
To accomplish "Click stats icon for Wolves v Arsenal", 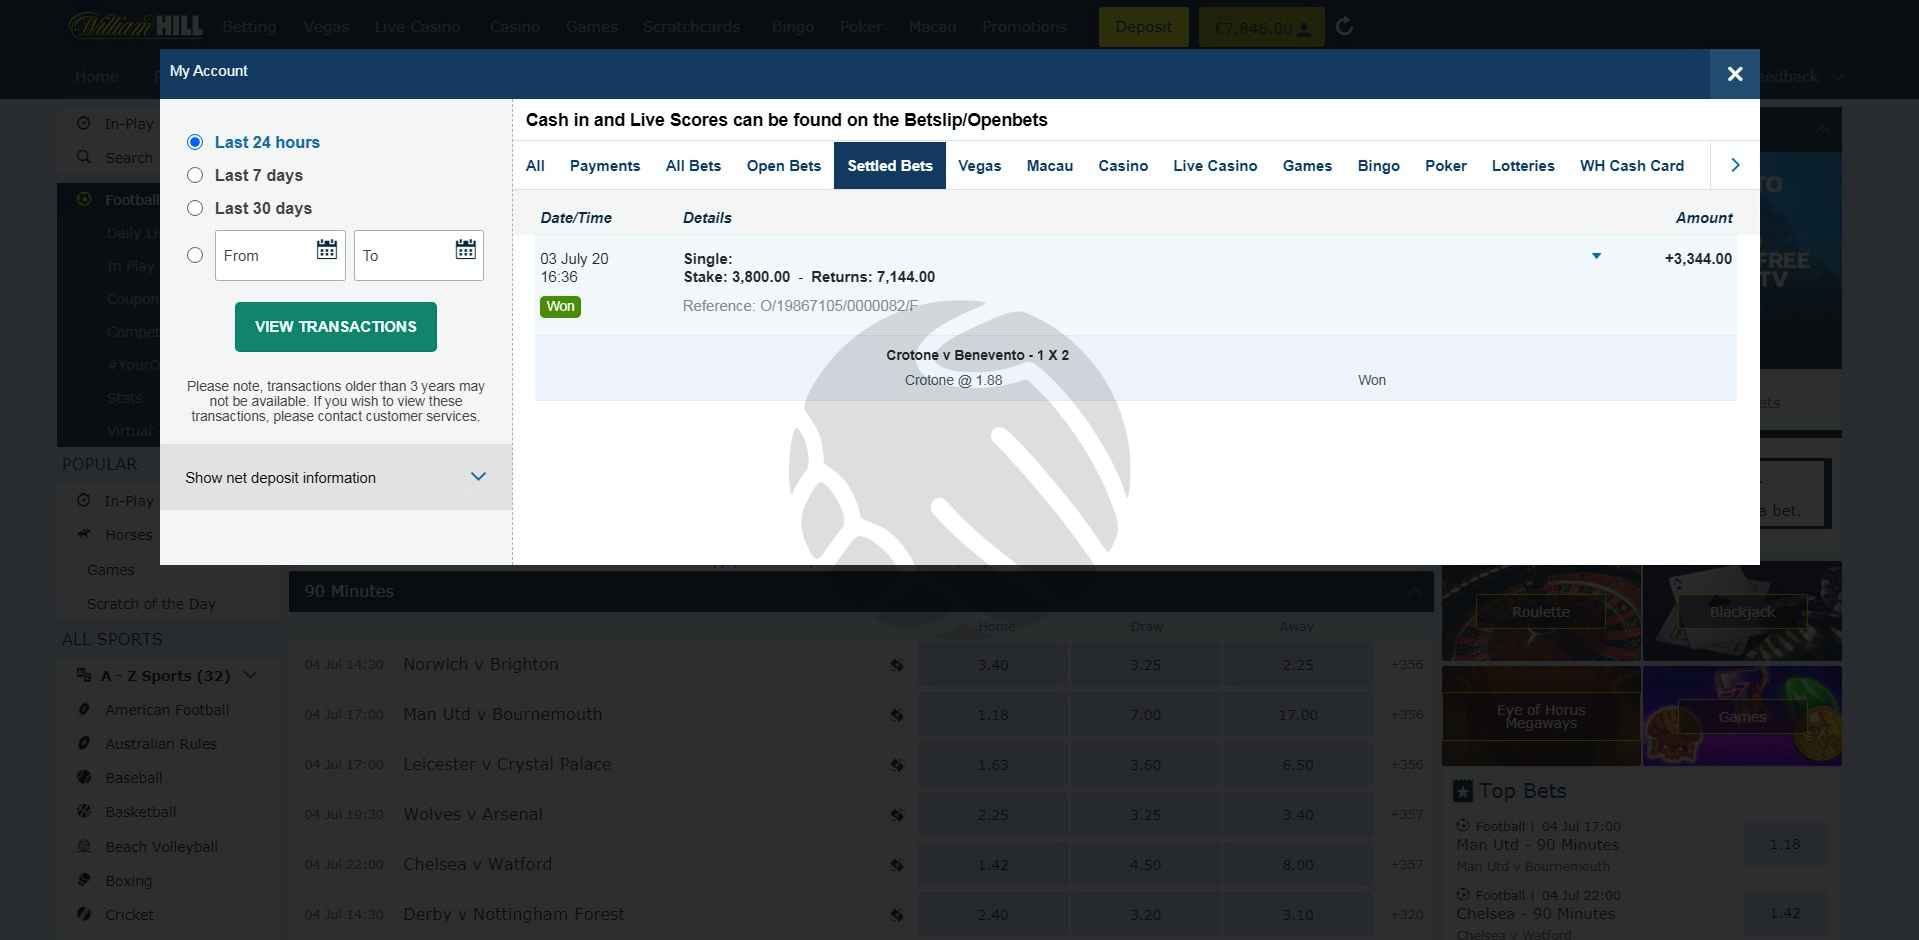I will (897, 815).
